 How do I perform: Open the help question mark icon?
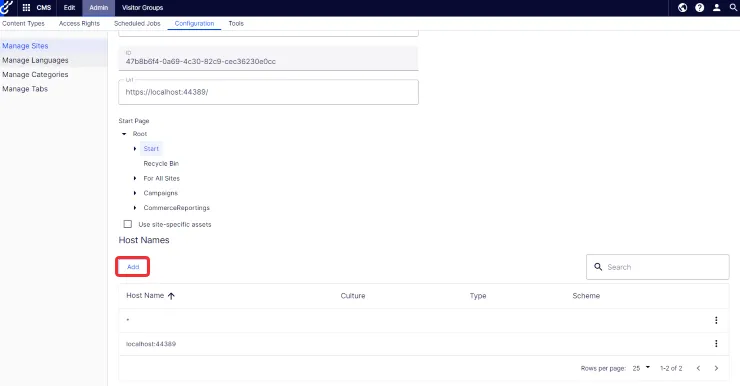[x=699, y=8]
